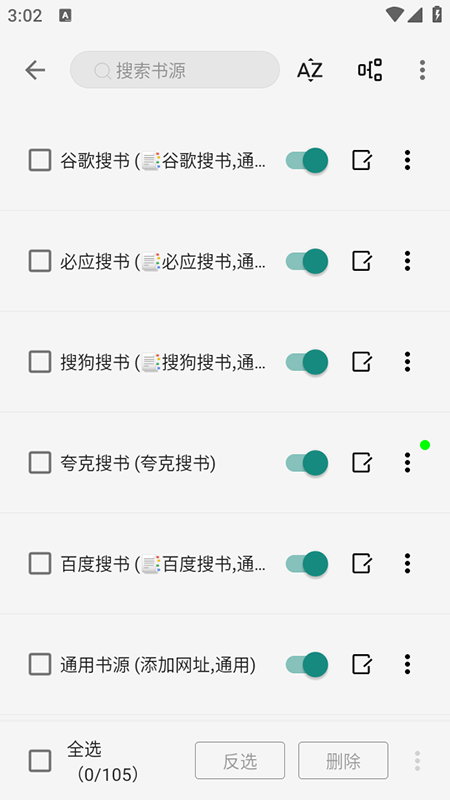
Task: Open the top toolbar overflow menu
Action: pyautogui.click(x=422, y=70)
